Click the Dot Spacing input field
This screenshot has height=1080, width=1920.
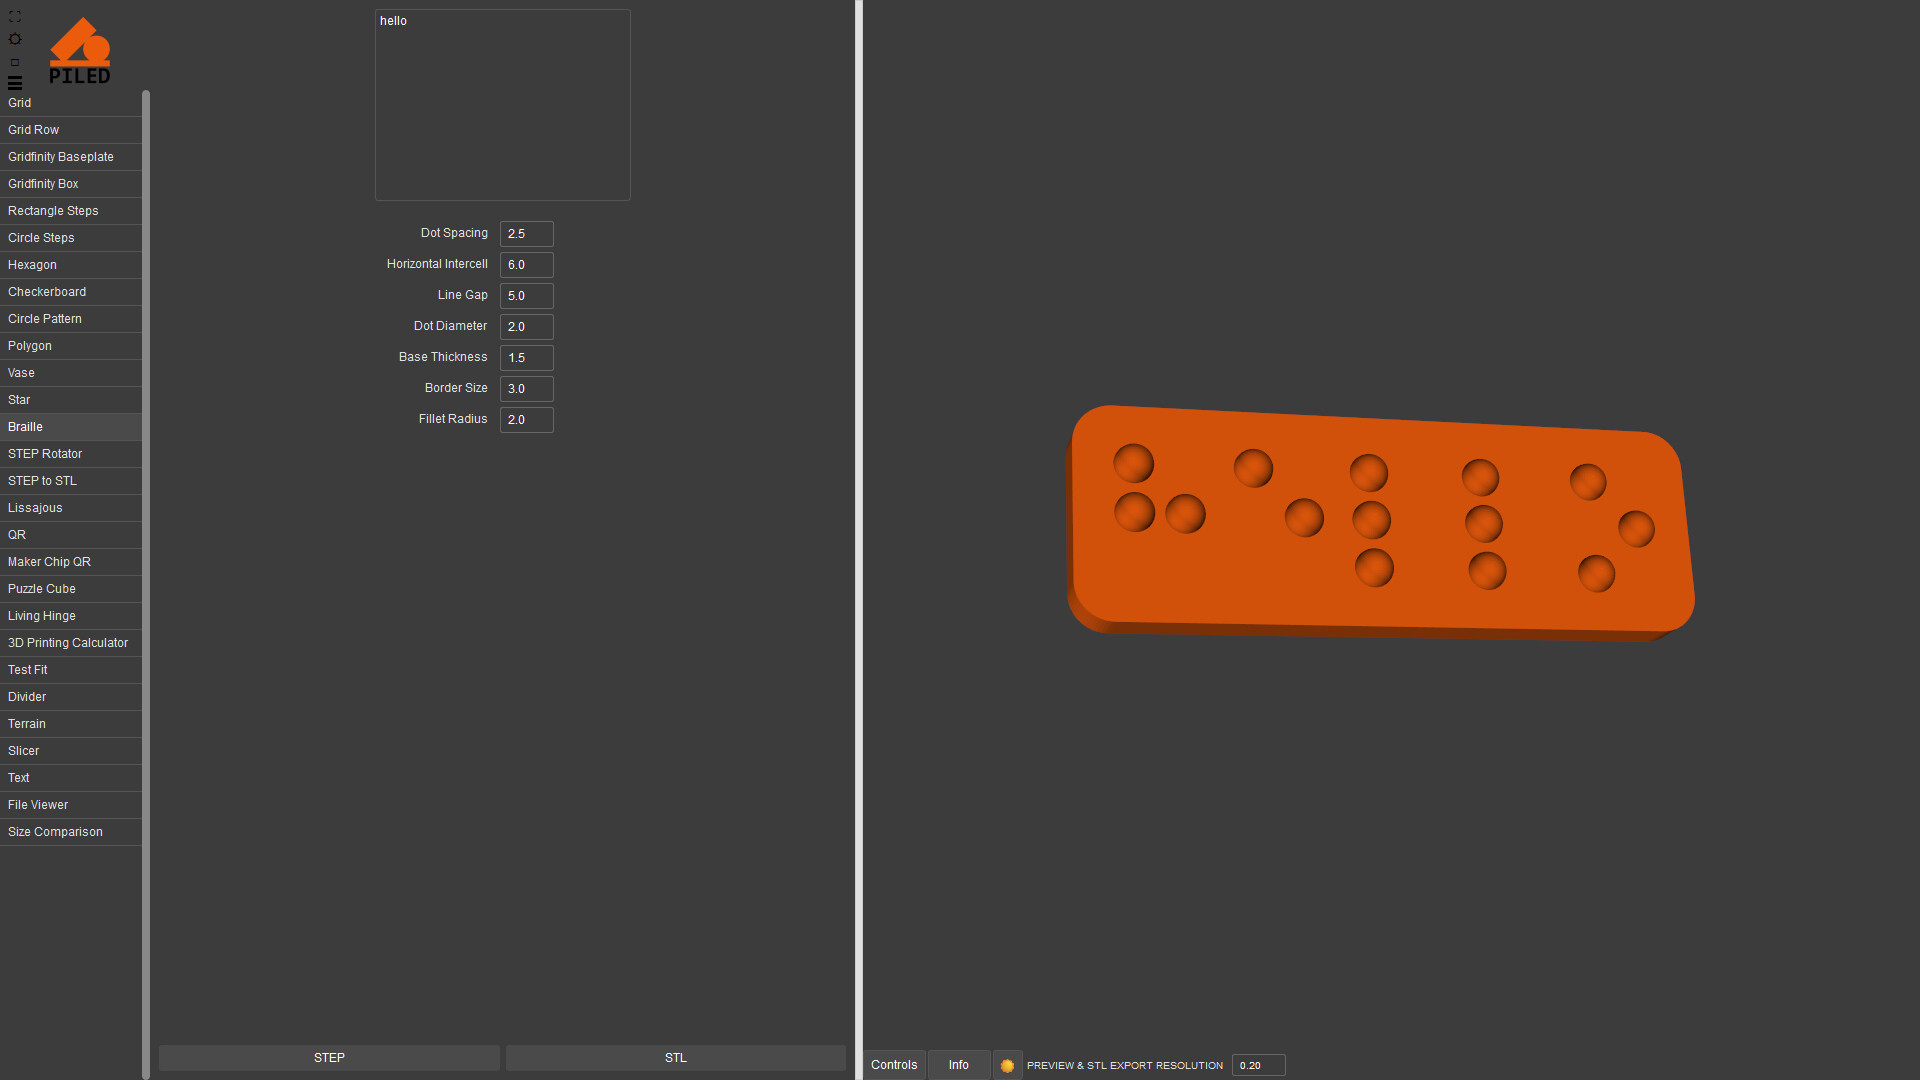click(x=526, y=234)
